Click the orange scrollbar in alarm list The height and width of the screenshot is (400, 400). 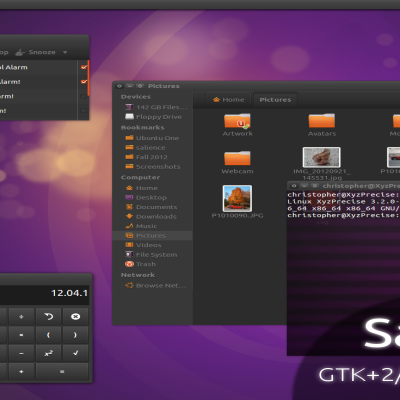click(x=88, y=78)
